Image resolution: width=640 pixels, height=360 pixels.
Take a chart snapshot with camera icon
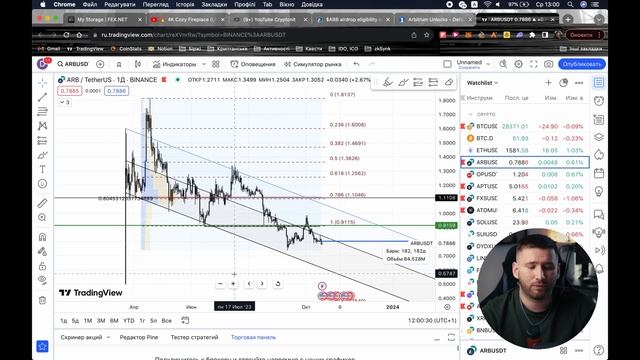[x=549, y=64]
